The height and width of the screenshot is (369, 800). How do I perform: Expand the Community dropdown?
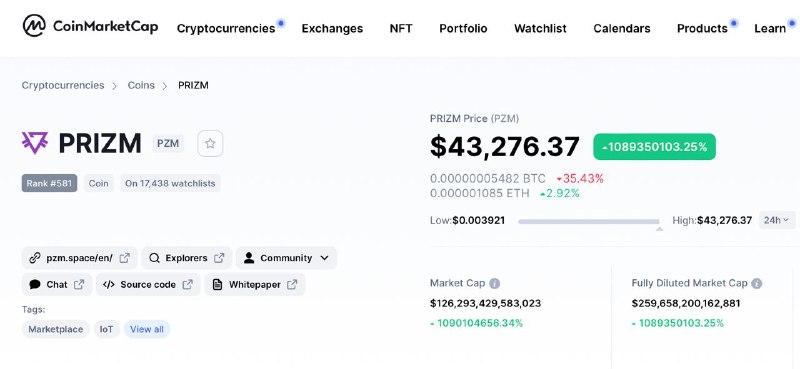pyautogui.click(x=286, y=258)
